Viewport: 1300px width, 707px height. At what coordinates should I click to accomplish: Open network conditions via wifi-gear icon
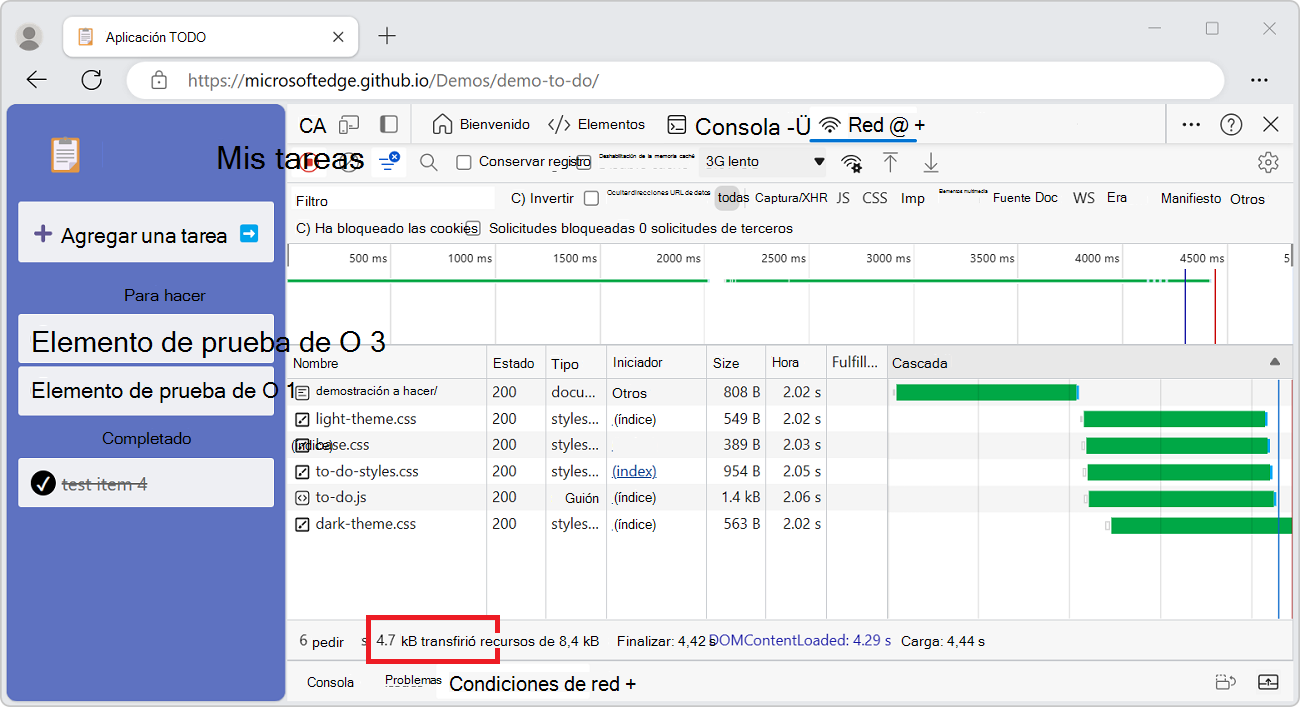tap(851, 161)
